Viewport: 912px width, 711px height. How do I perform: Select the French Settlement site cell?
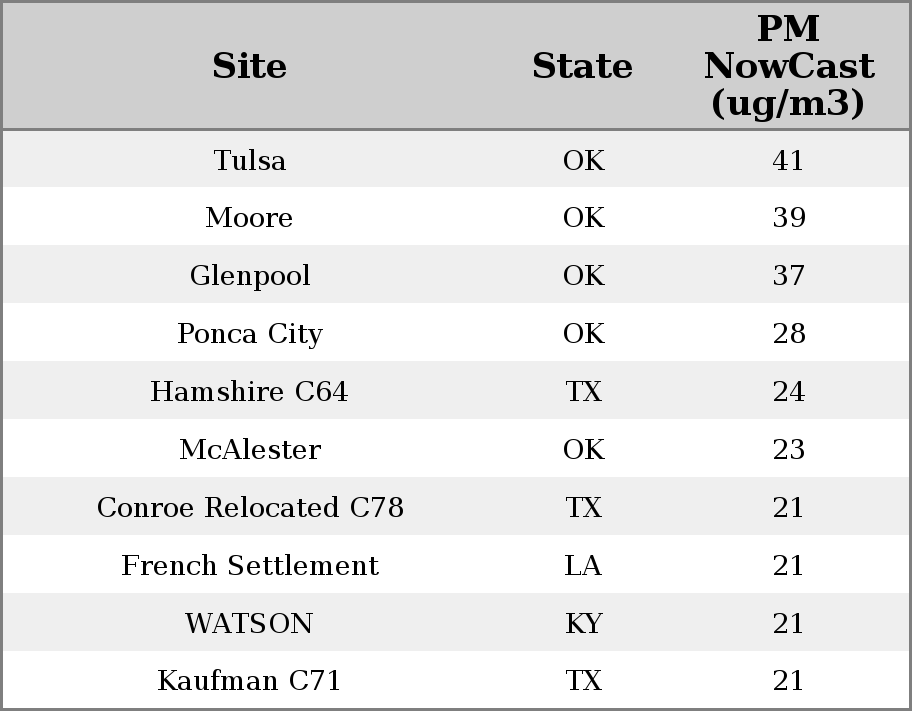click(250, 565)
